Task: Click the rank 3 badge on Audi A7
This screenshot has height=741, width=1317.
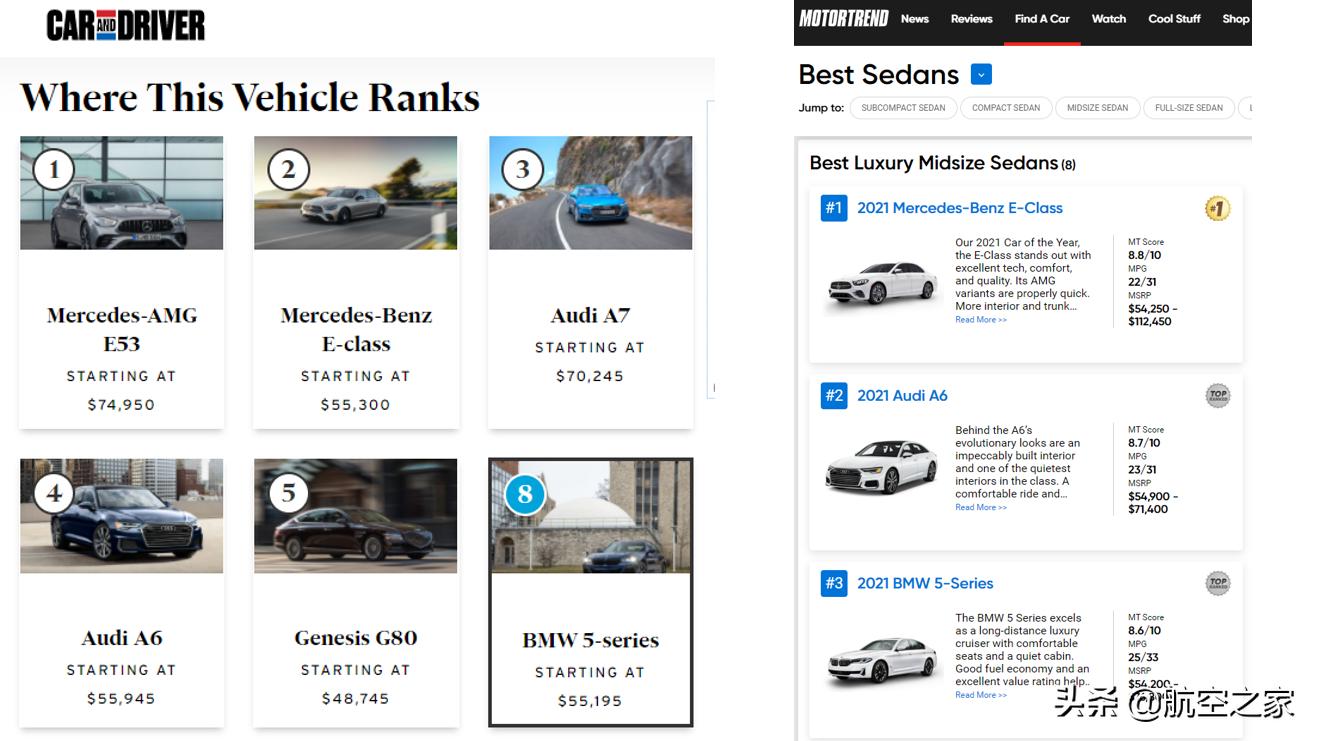Action: pos(522,170)
